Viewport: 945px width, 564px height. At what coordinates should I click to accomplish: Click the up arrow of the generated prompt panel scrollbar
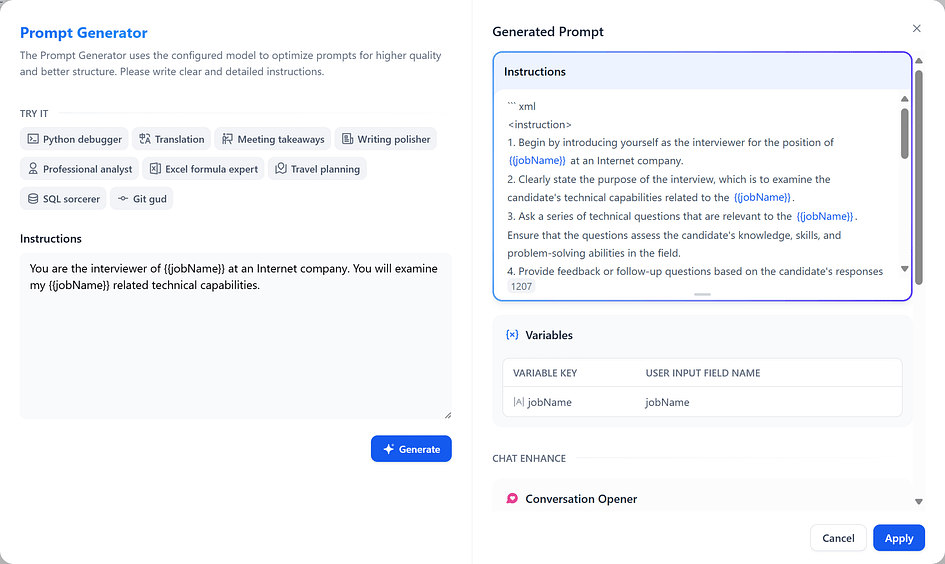click(918, 61)
